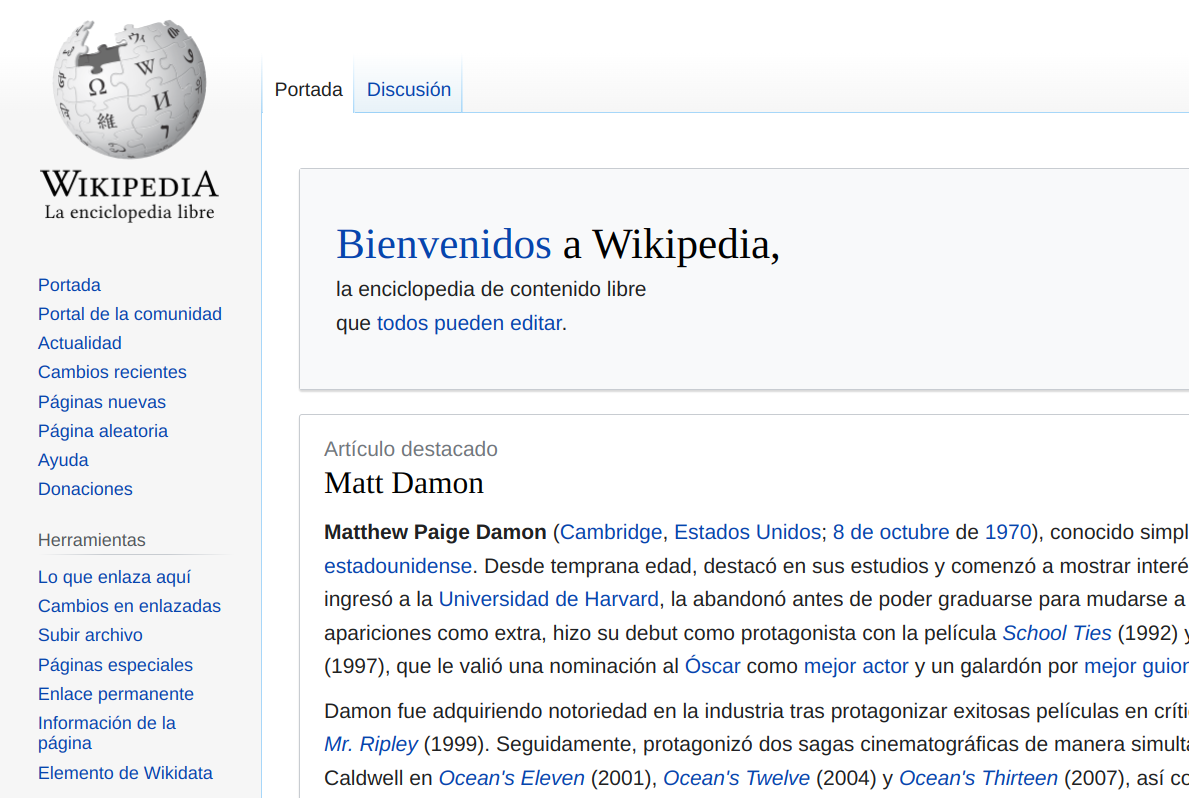Click the 'WIKIPEDIA La enciclopedia libre' wordmark
Screen dimensions: 1189x798
click(130, 195)
